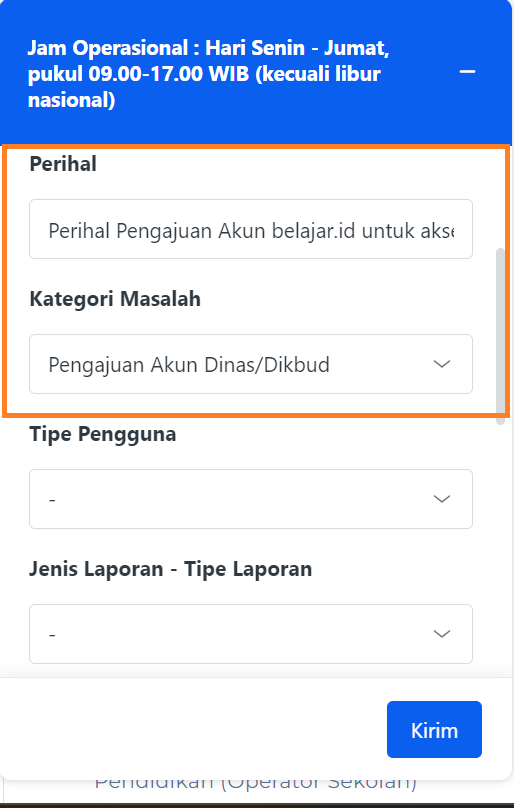Click the Jam Operasional header text

click(x=208, y=74)
